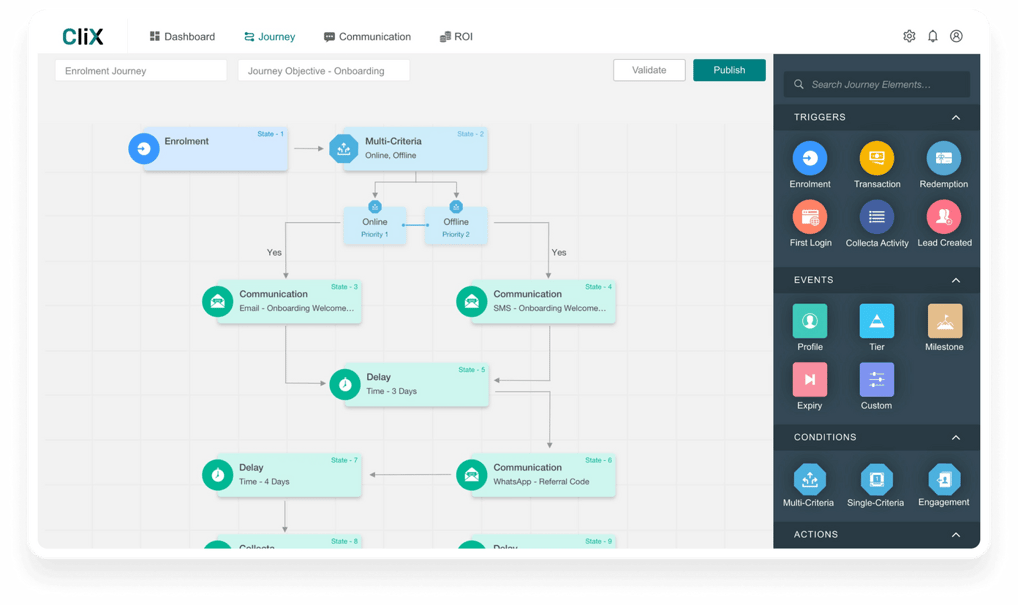
Task: Click the 'SMS - Onboarding Welcome...' text
Action: click(x=549, y=308)
